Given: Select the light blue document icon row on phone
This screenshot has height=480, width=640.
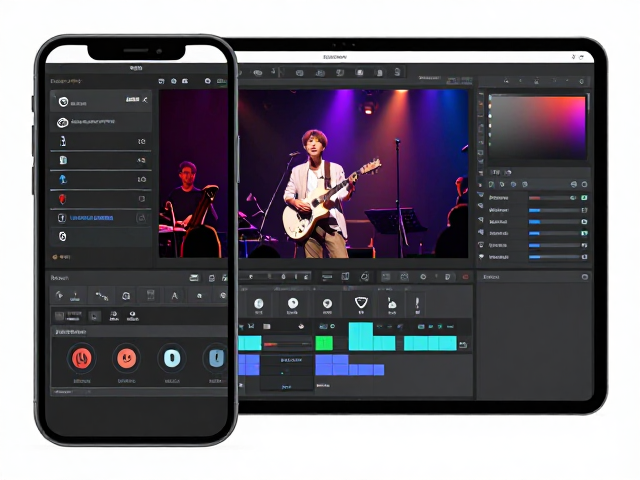Looking at the screenshot, I should pos(101,160).
